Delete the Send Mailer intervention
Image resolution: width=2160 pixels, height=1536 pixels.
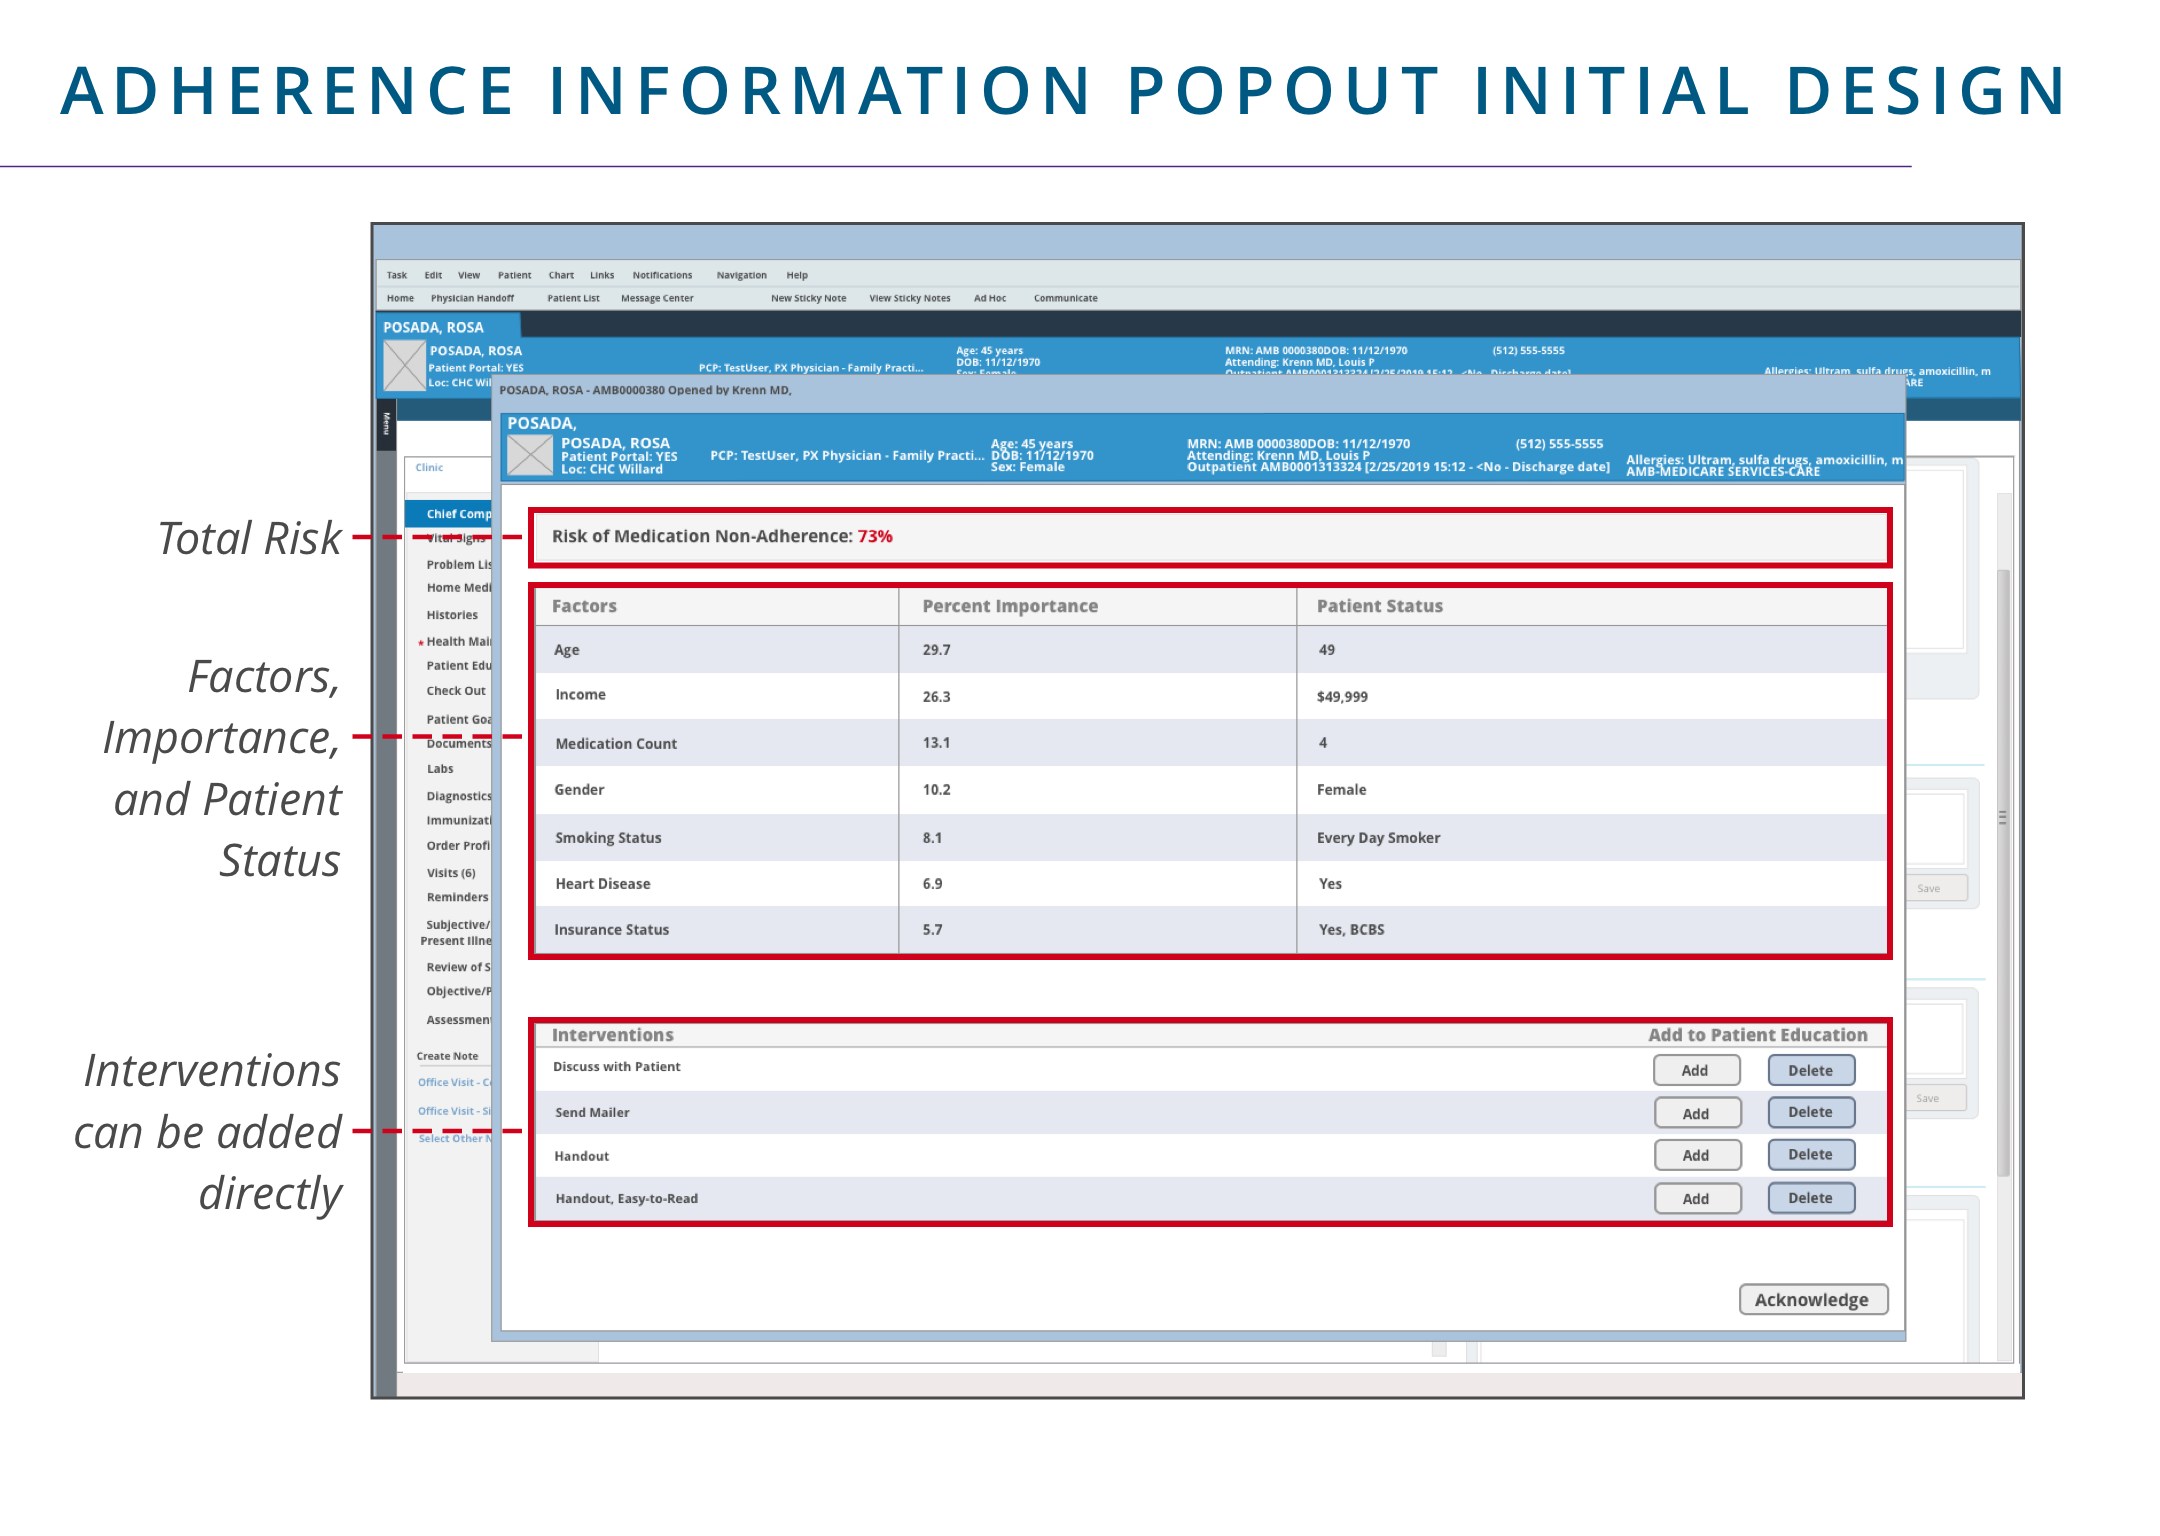pos(1810,1112)
